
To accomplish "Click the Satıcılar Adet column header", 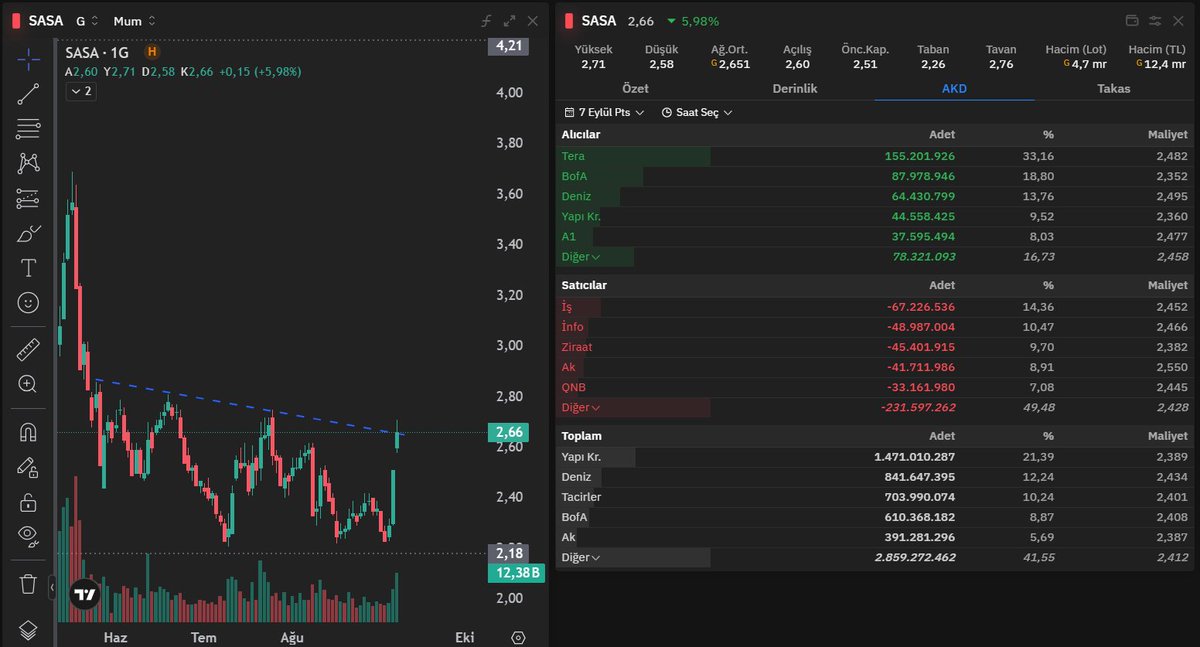I will click(x=941, y=285).
